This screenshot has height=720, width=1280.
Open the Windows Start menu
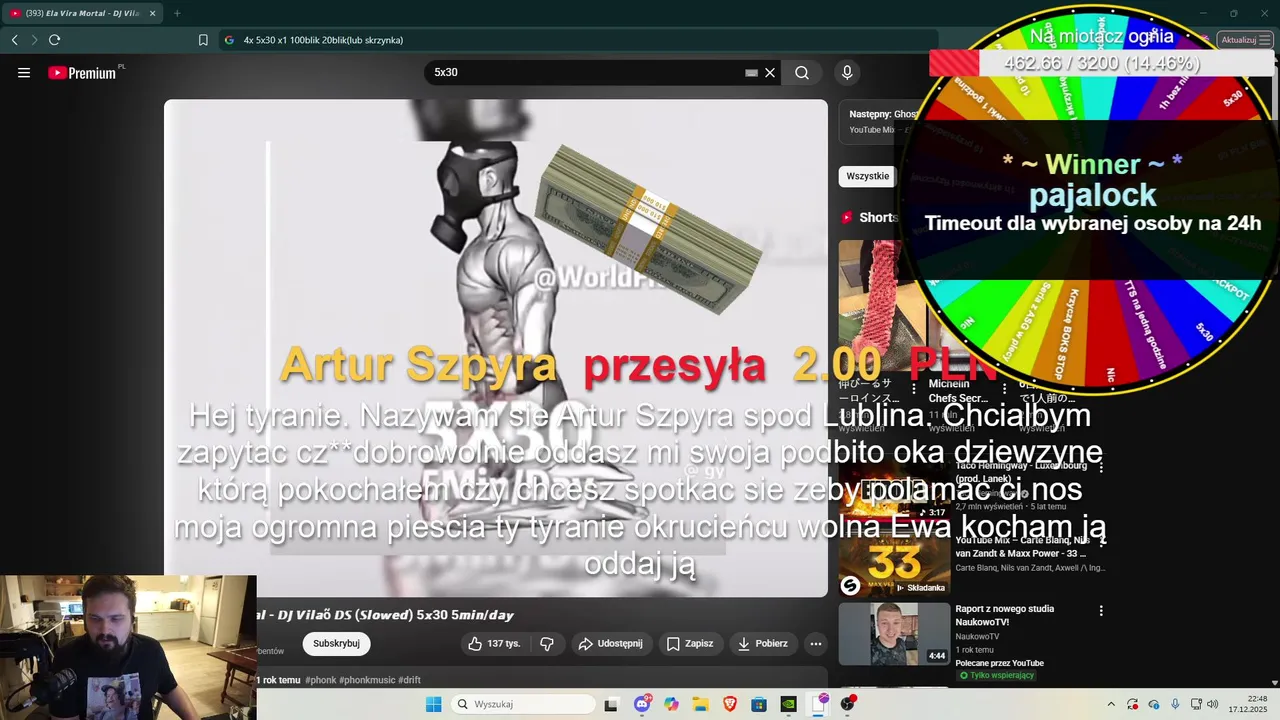click(x=433, y=704)
